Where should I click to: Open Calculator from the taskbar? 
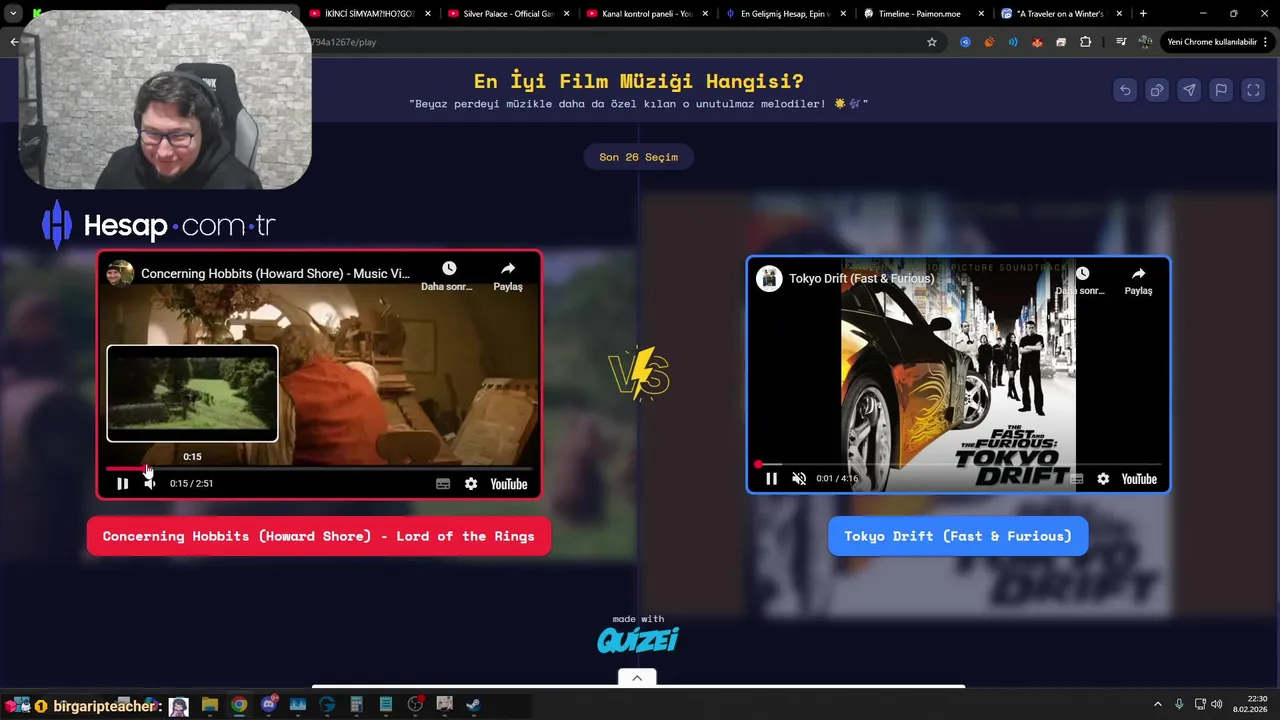pos(356,705)
